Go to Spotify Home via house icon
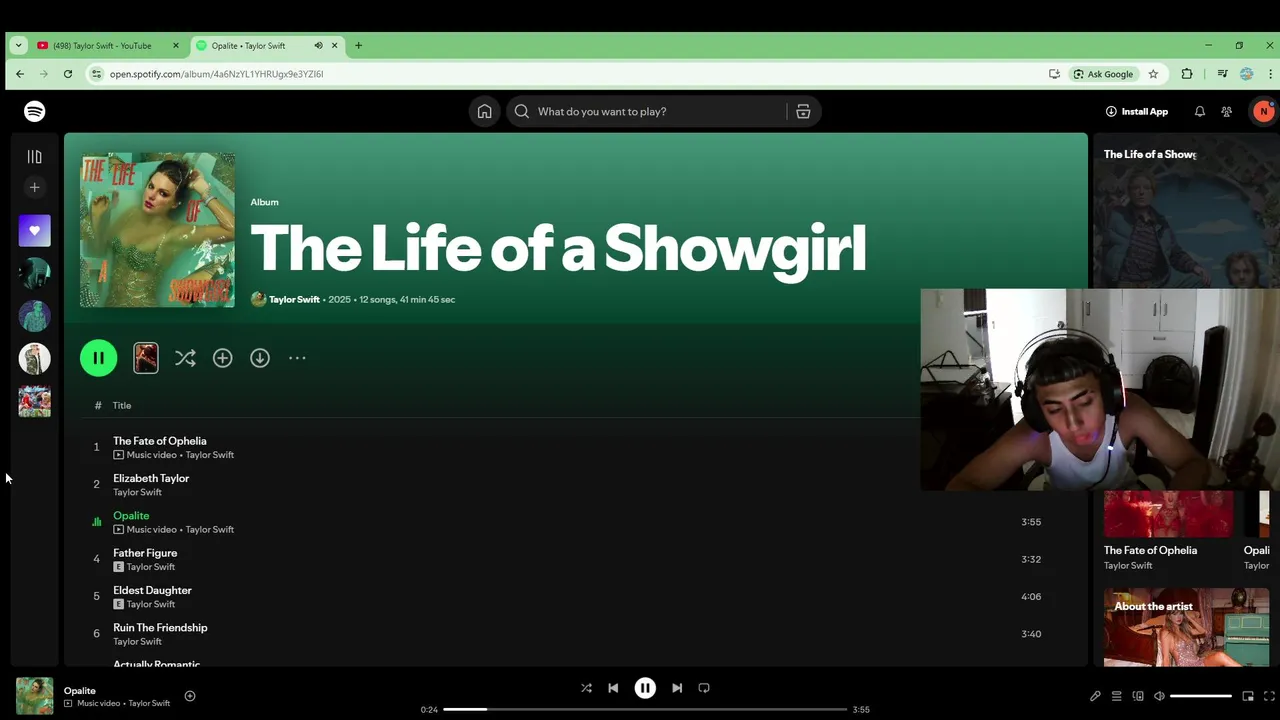The image size is (1280, 720). click(484, 111)
